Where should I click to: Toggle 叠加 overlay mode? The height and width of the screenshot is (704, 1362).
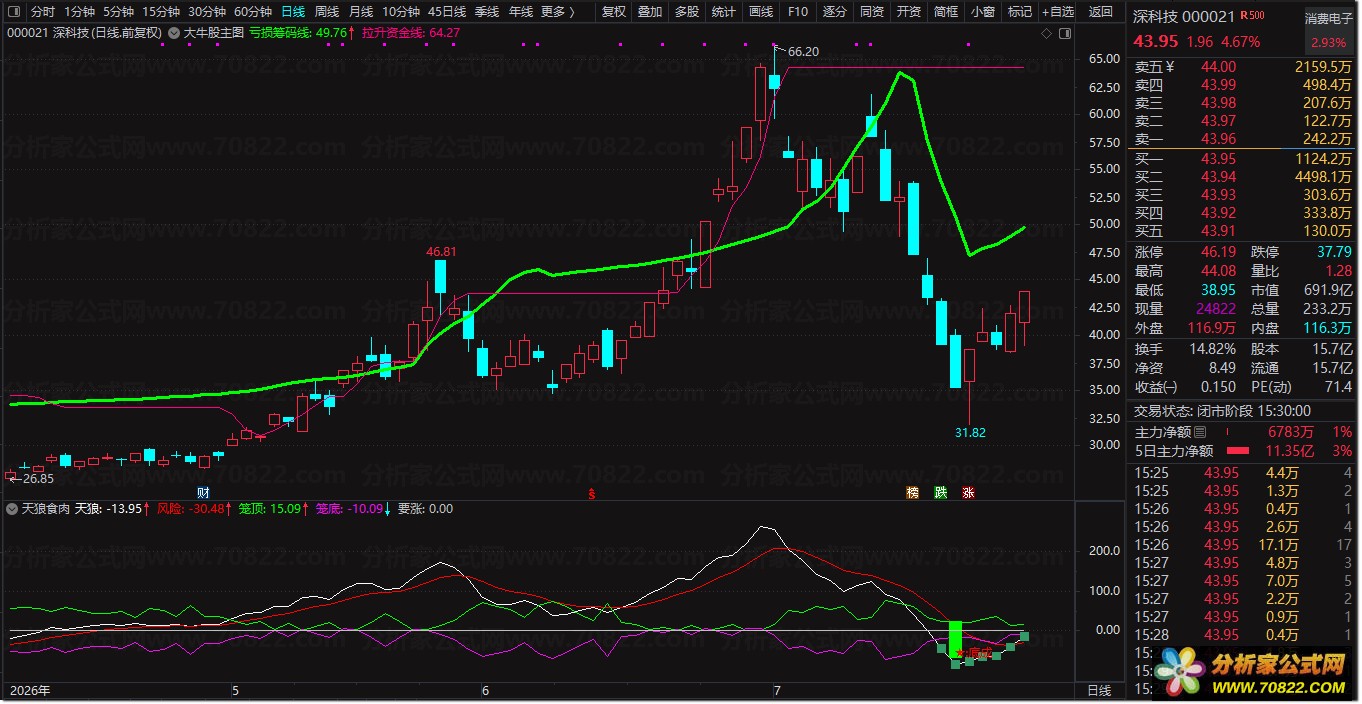coord(650,12)
